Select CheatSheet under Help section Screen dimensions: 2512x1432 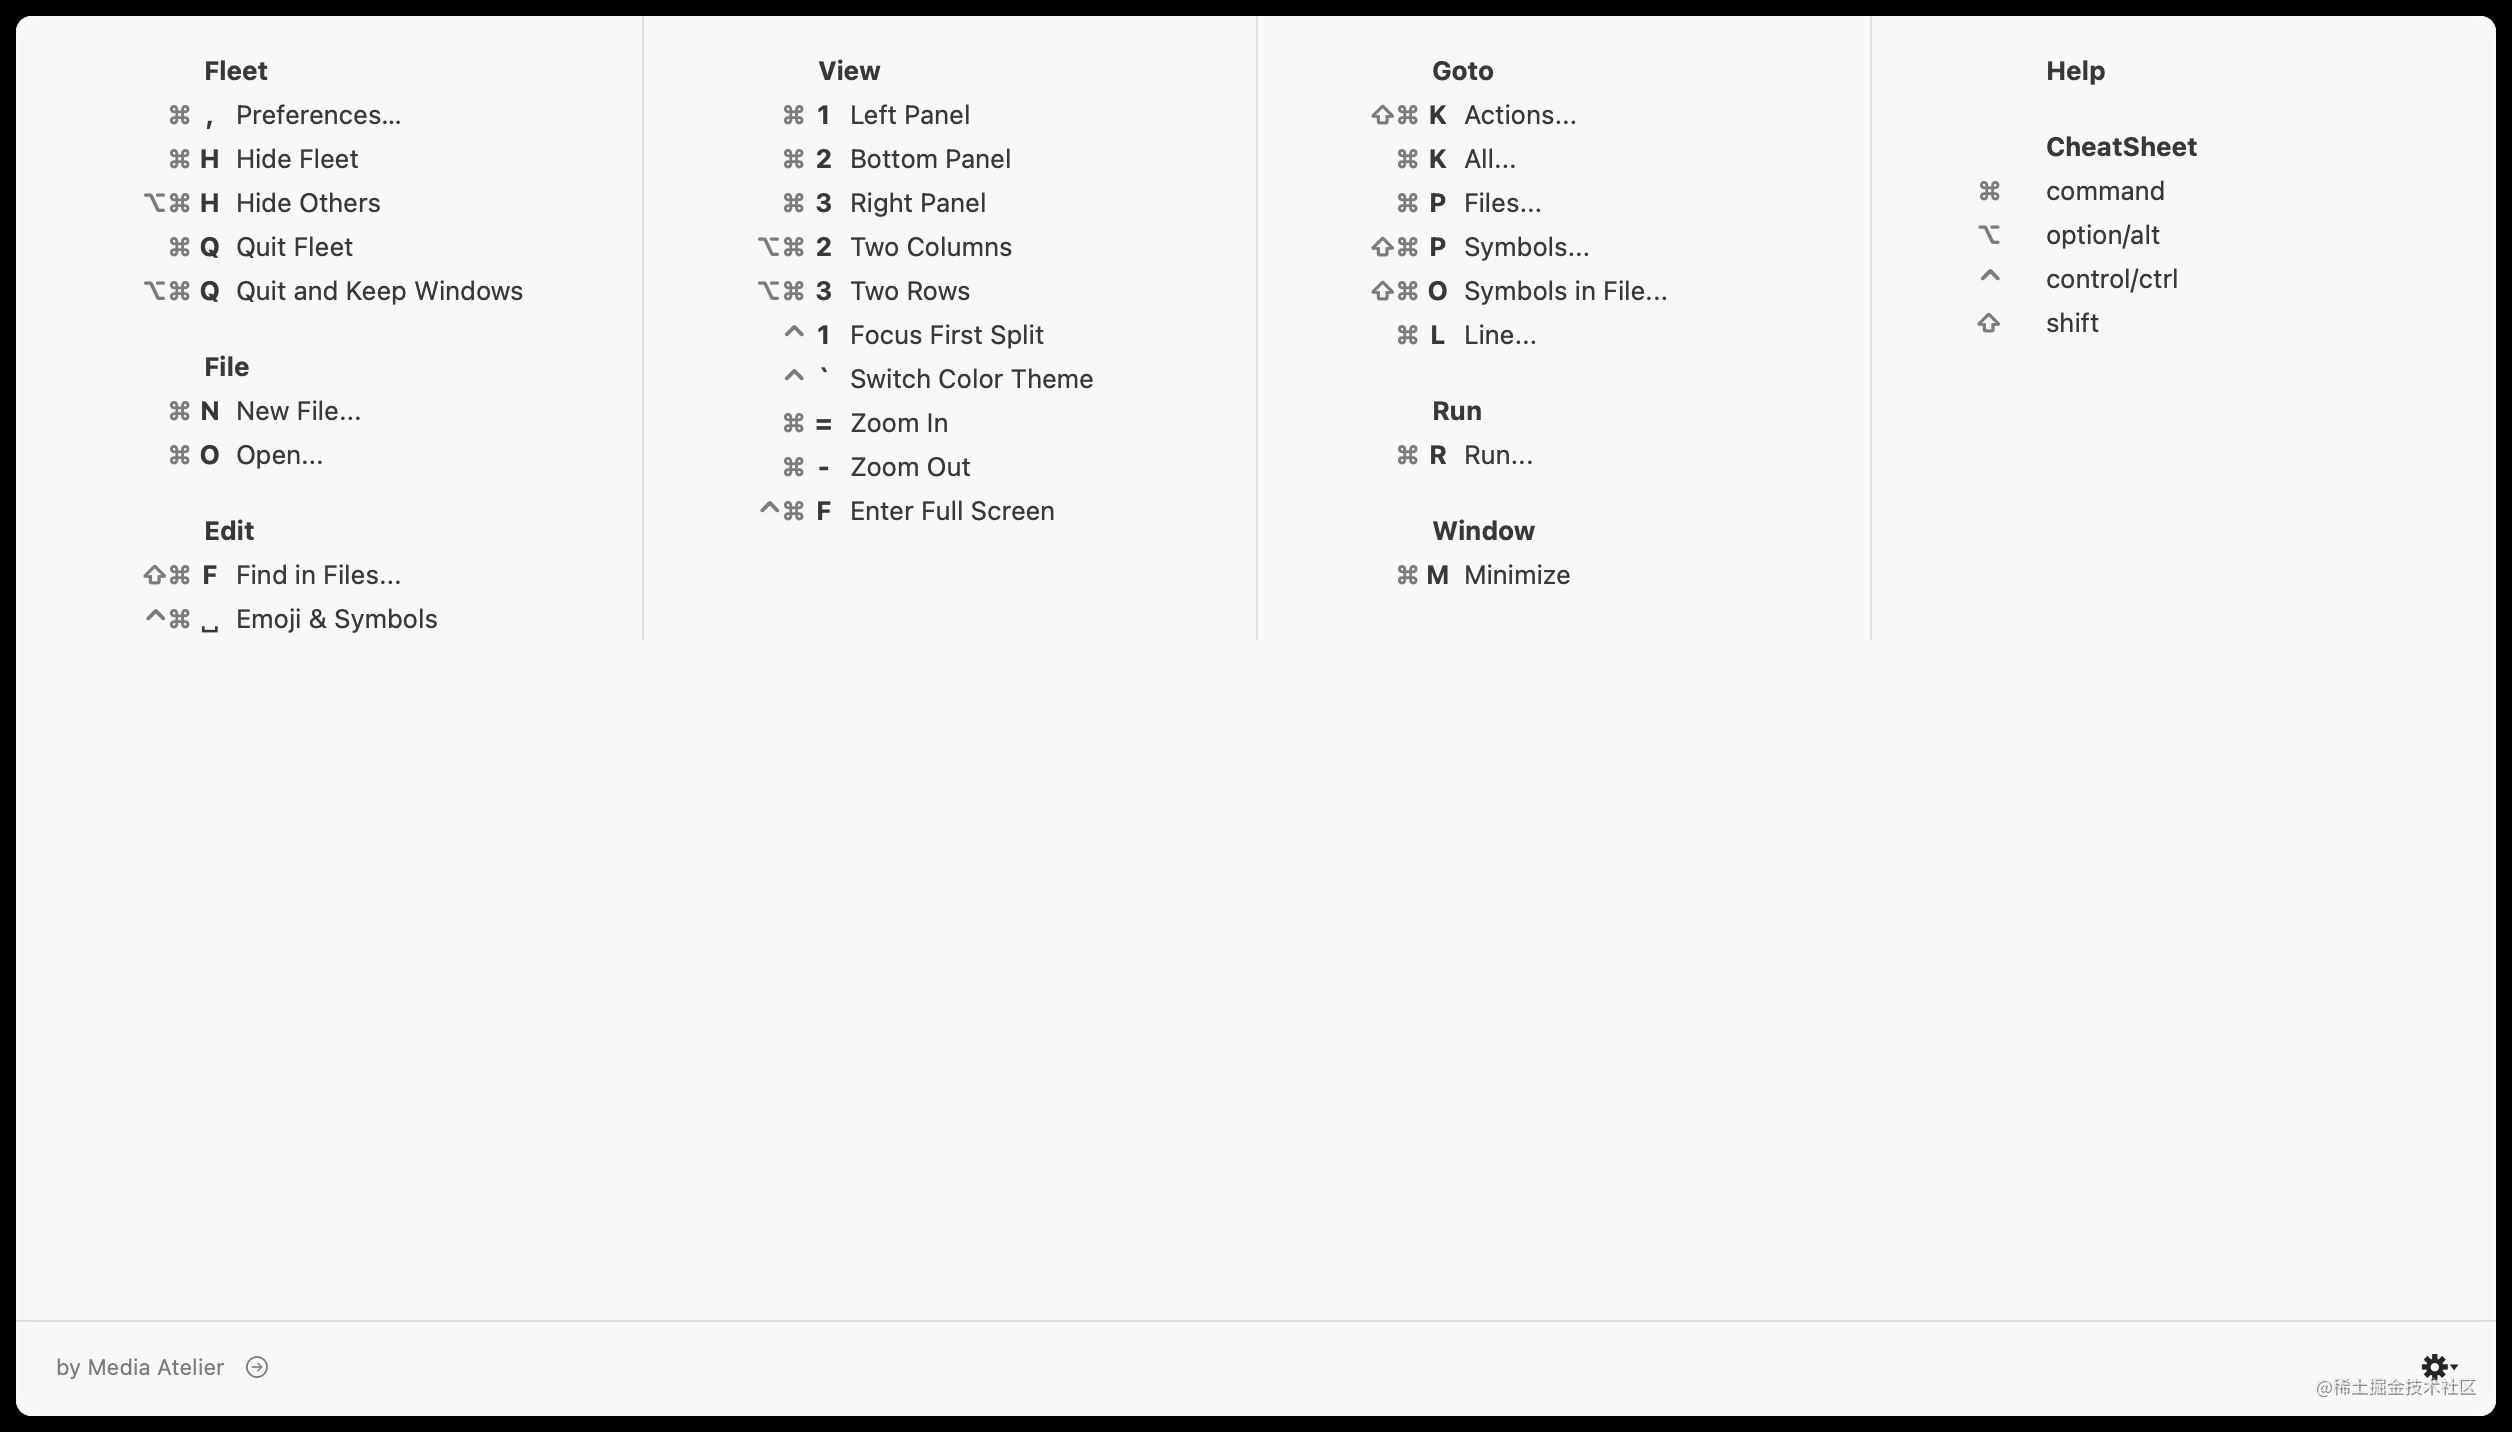tap(2120, 147)
